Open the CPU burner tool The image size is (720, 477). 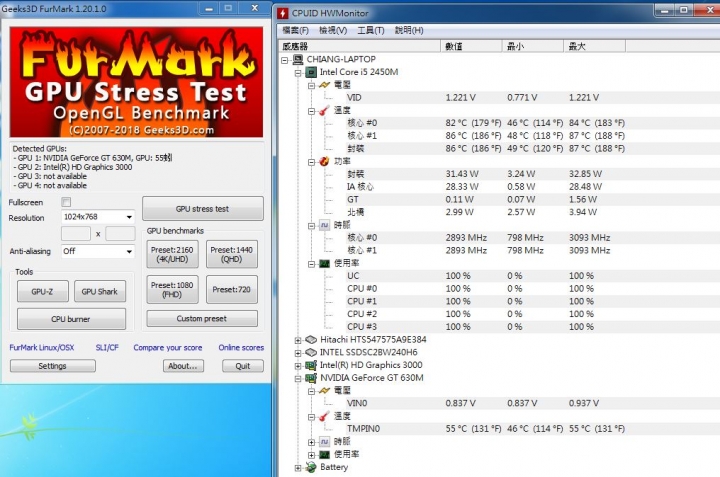(71, 319)
